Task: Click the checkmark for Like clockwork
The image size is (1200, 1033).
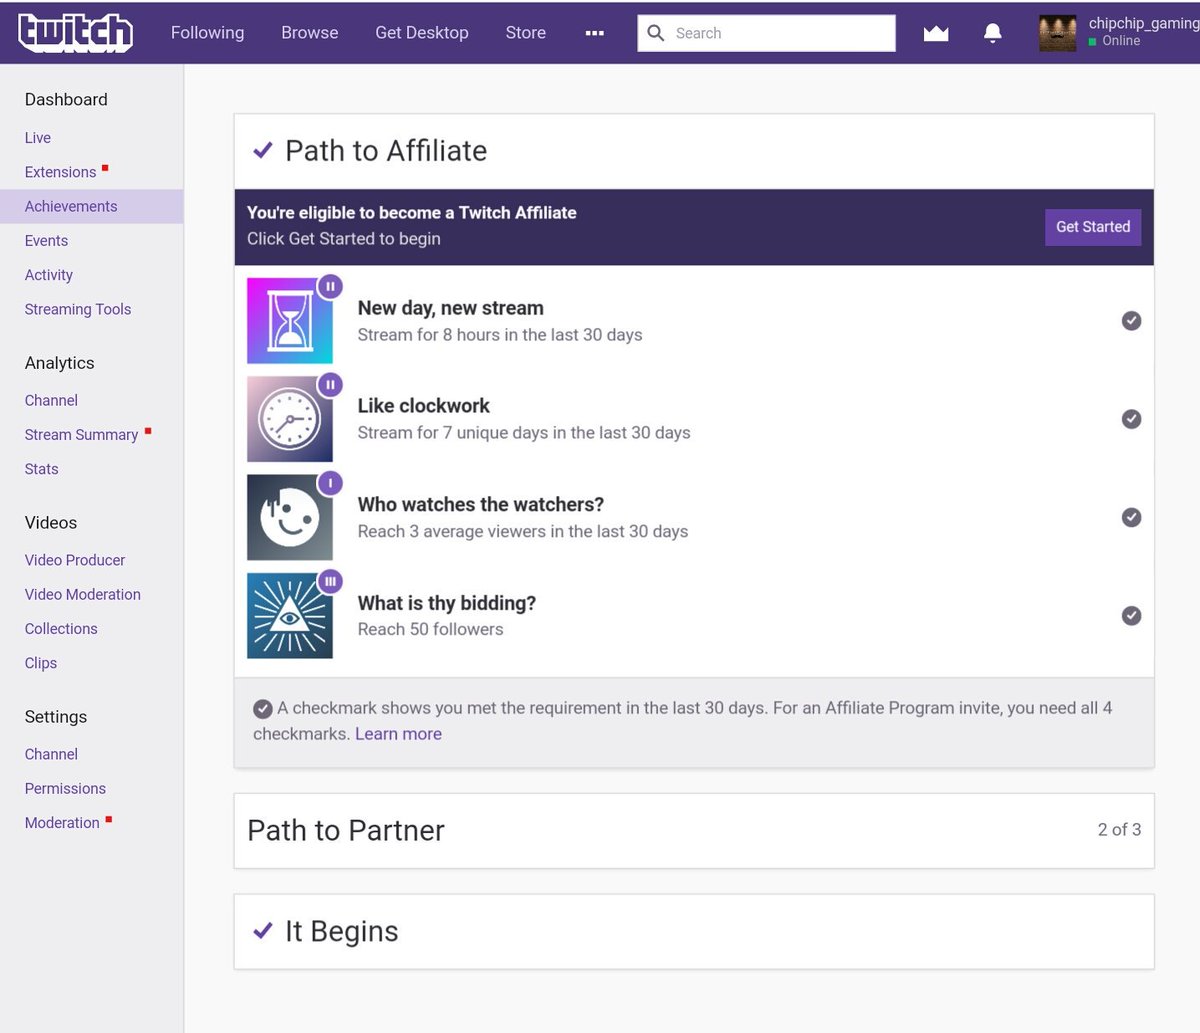Action: click(x=1131, y=418)
